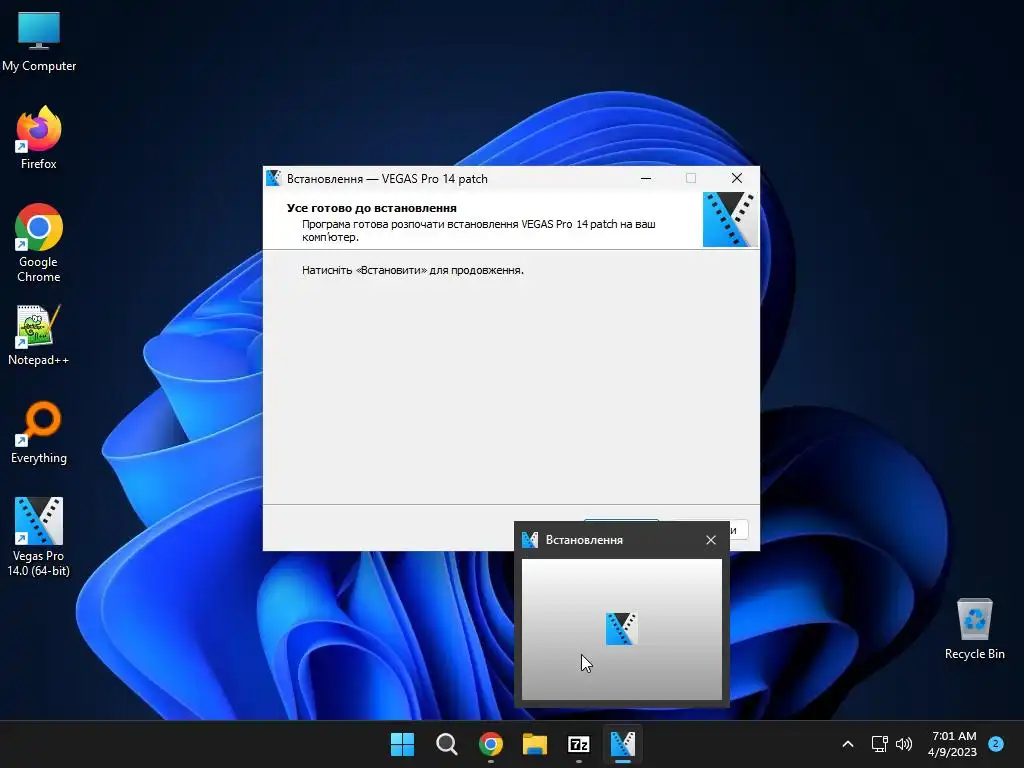Open the Recycle Bin icon

click(x=974, y=628)
